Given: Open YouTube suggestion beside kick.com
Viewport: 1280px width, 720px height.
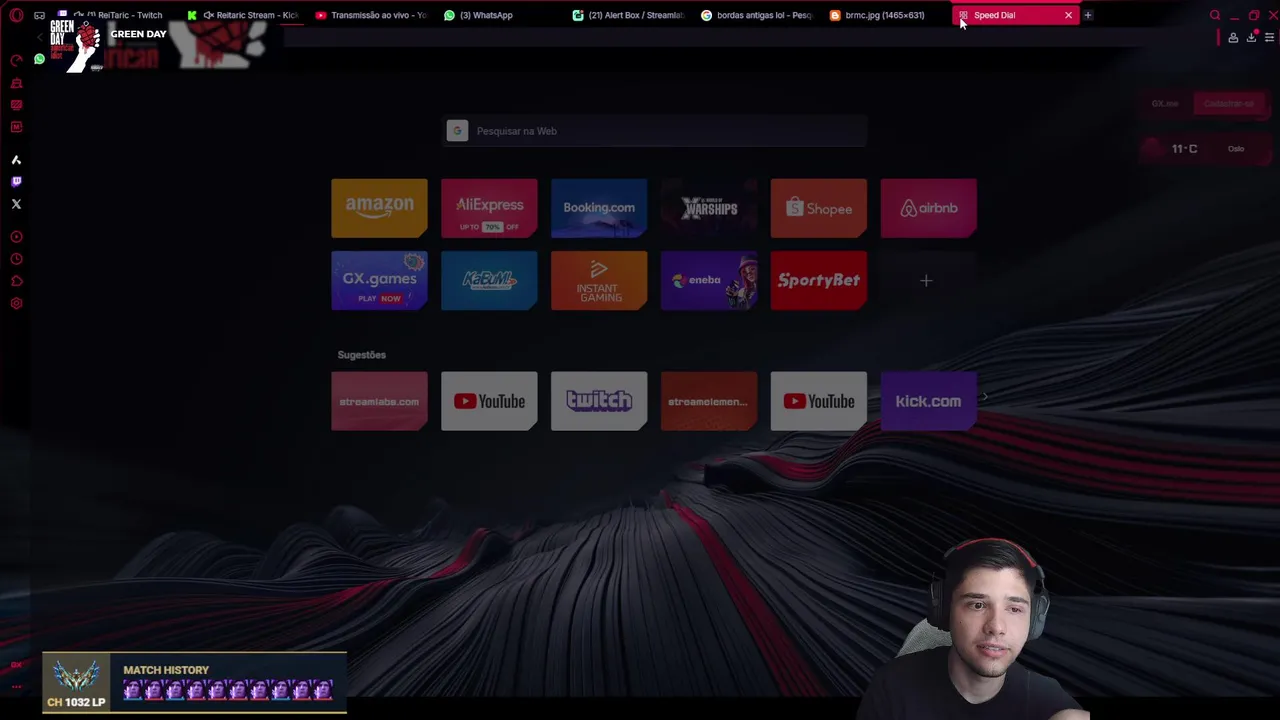Looking at the screenshot, I should pyautogui.click(x=819, y=401).
